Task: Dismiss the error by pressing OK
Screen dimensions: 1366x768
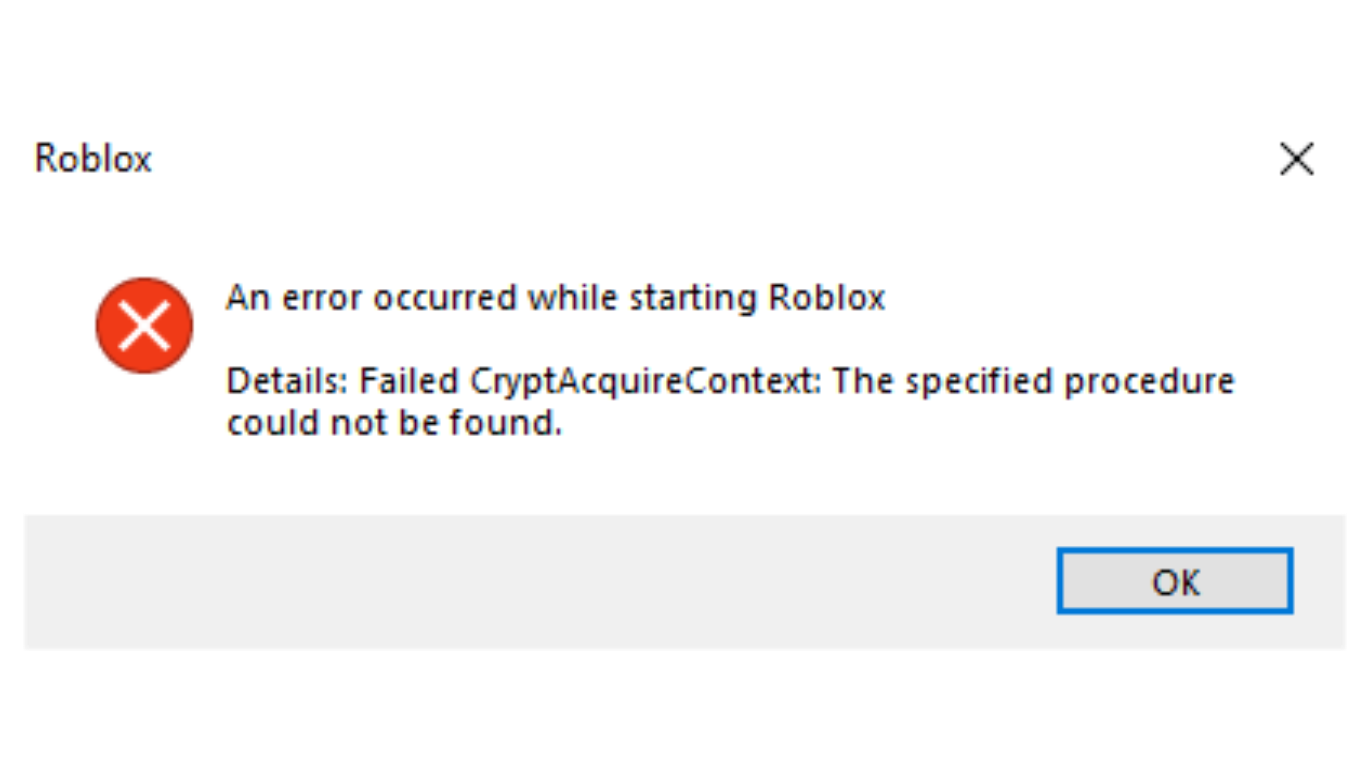Action: click(1173, 582)
